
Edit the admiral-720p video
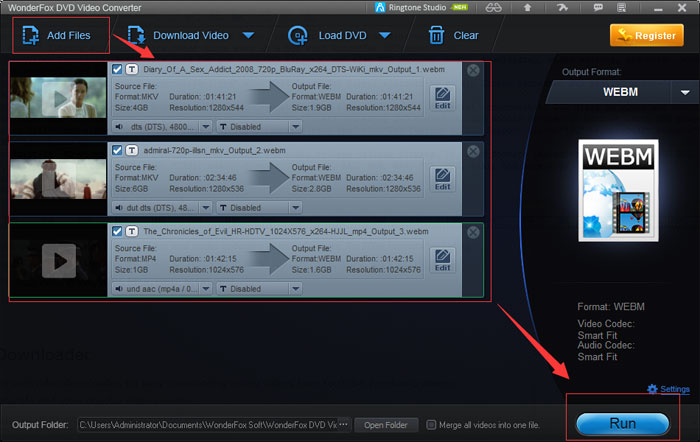click(x=442, y=179)
